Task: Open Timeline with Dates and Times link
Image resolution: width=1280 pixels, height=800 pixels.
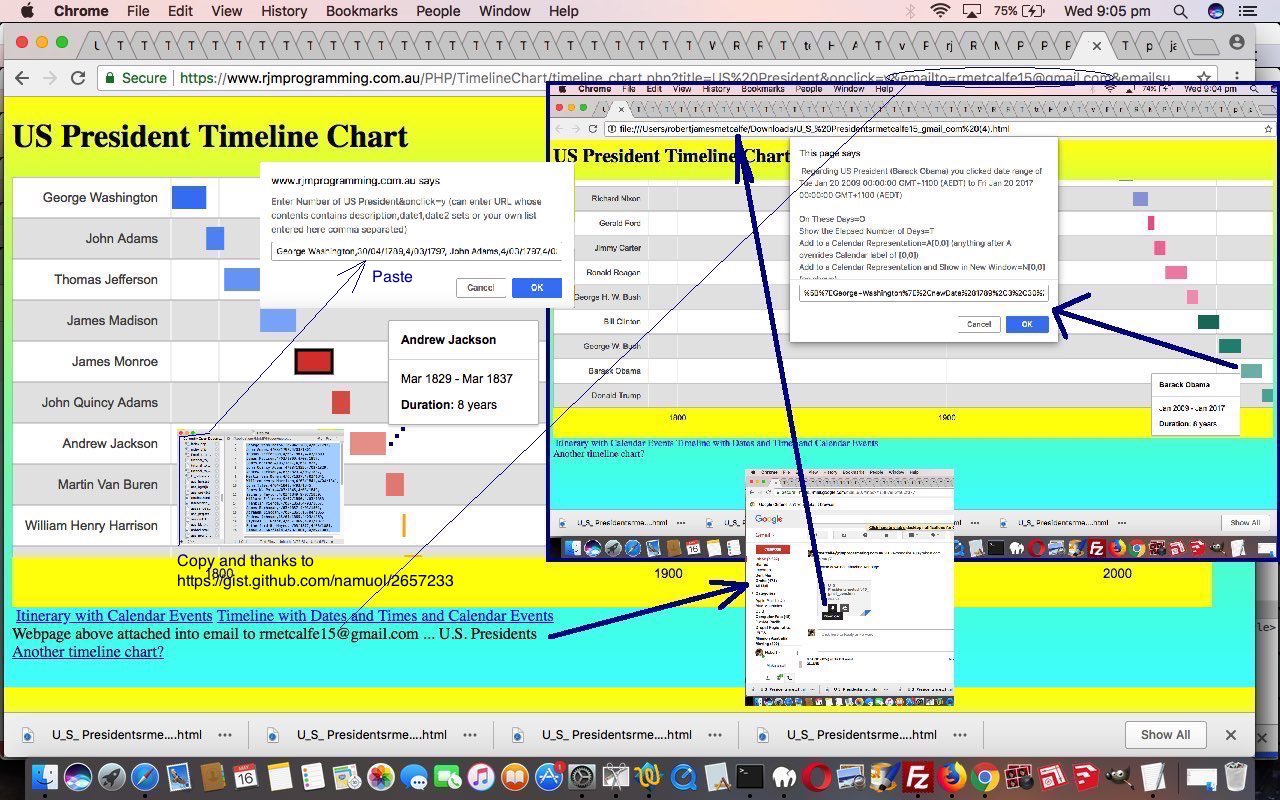Action: point(385,616)
